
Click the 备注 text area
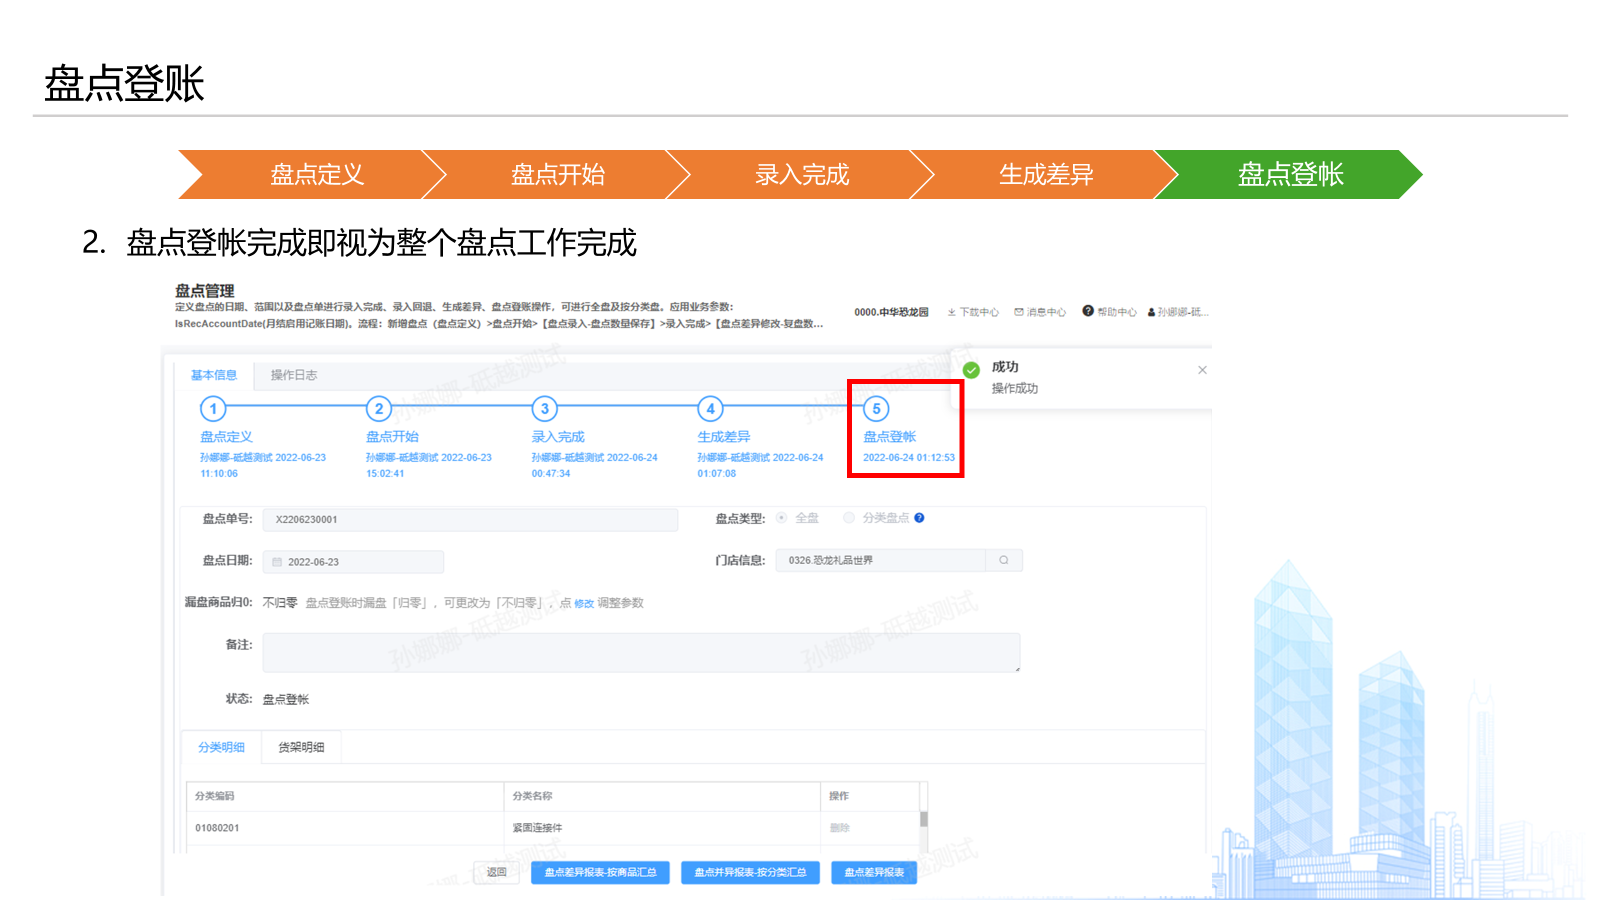click(x=641, y=652)
